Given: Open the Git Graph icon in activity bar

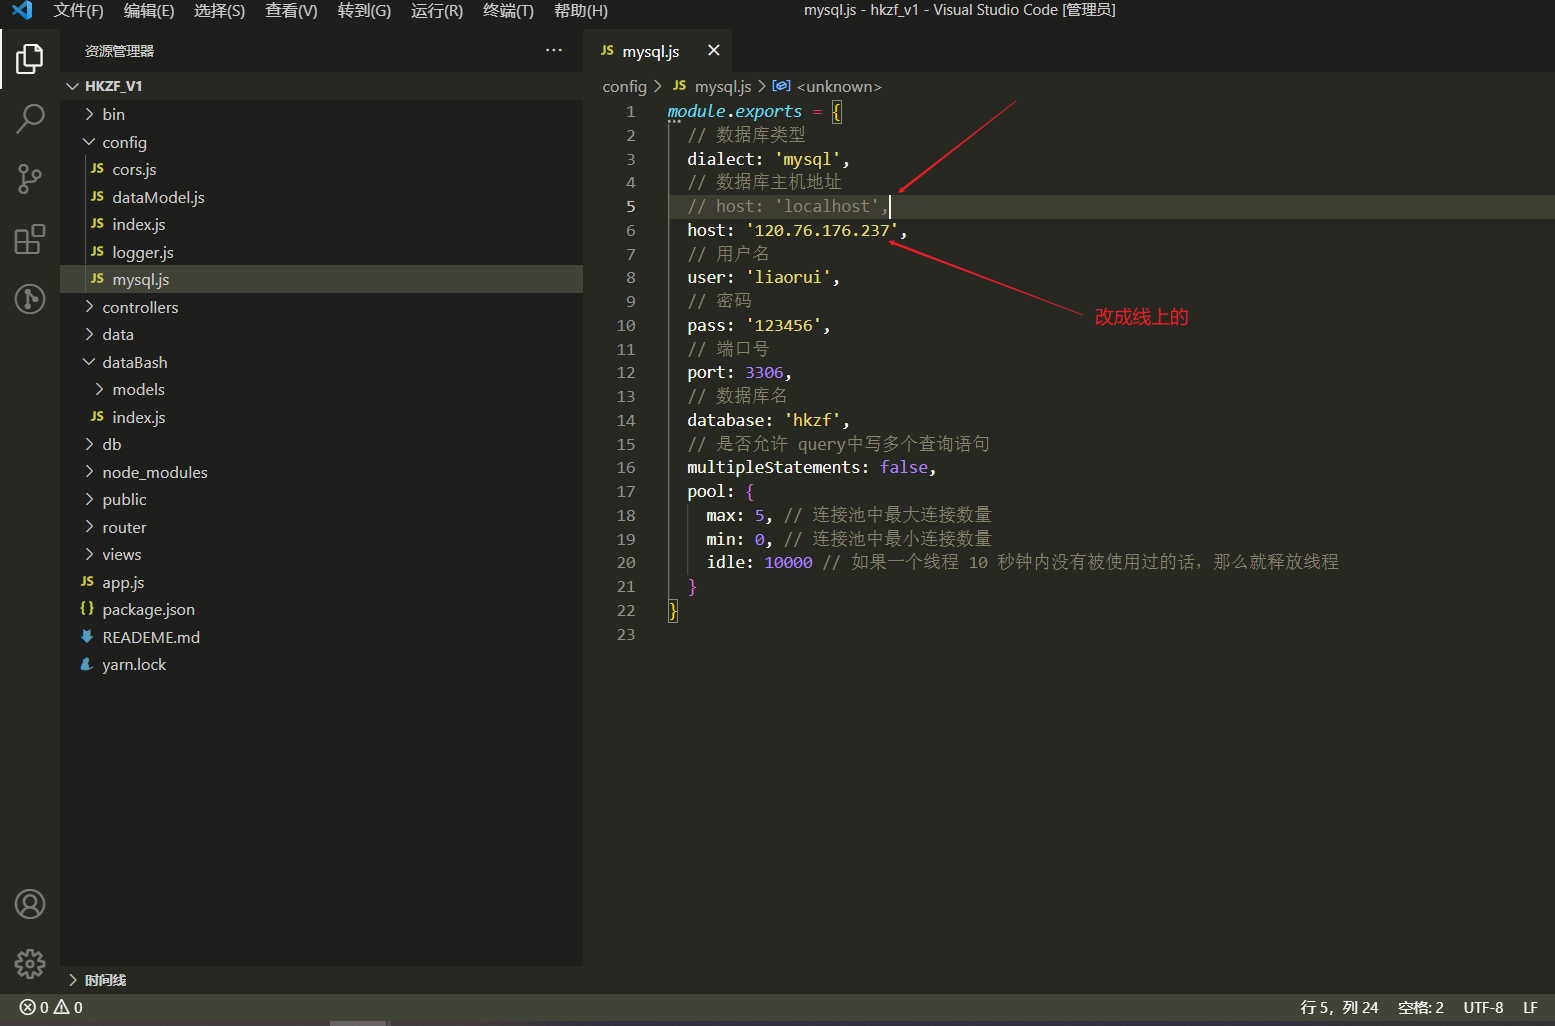Looking at the screenshot, I should [x=30, y=298].
